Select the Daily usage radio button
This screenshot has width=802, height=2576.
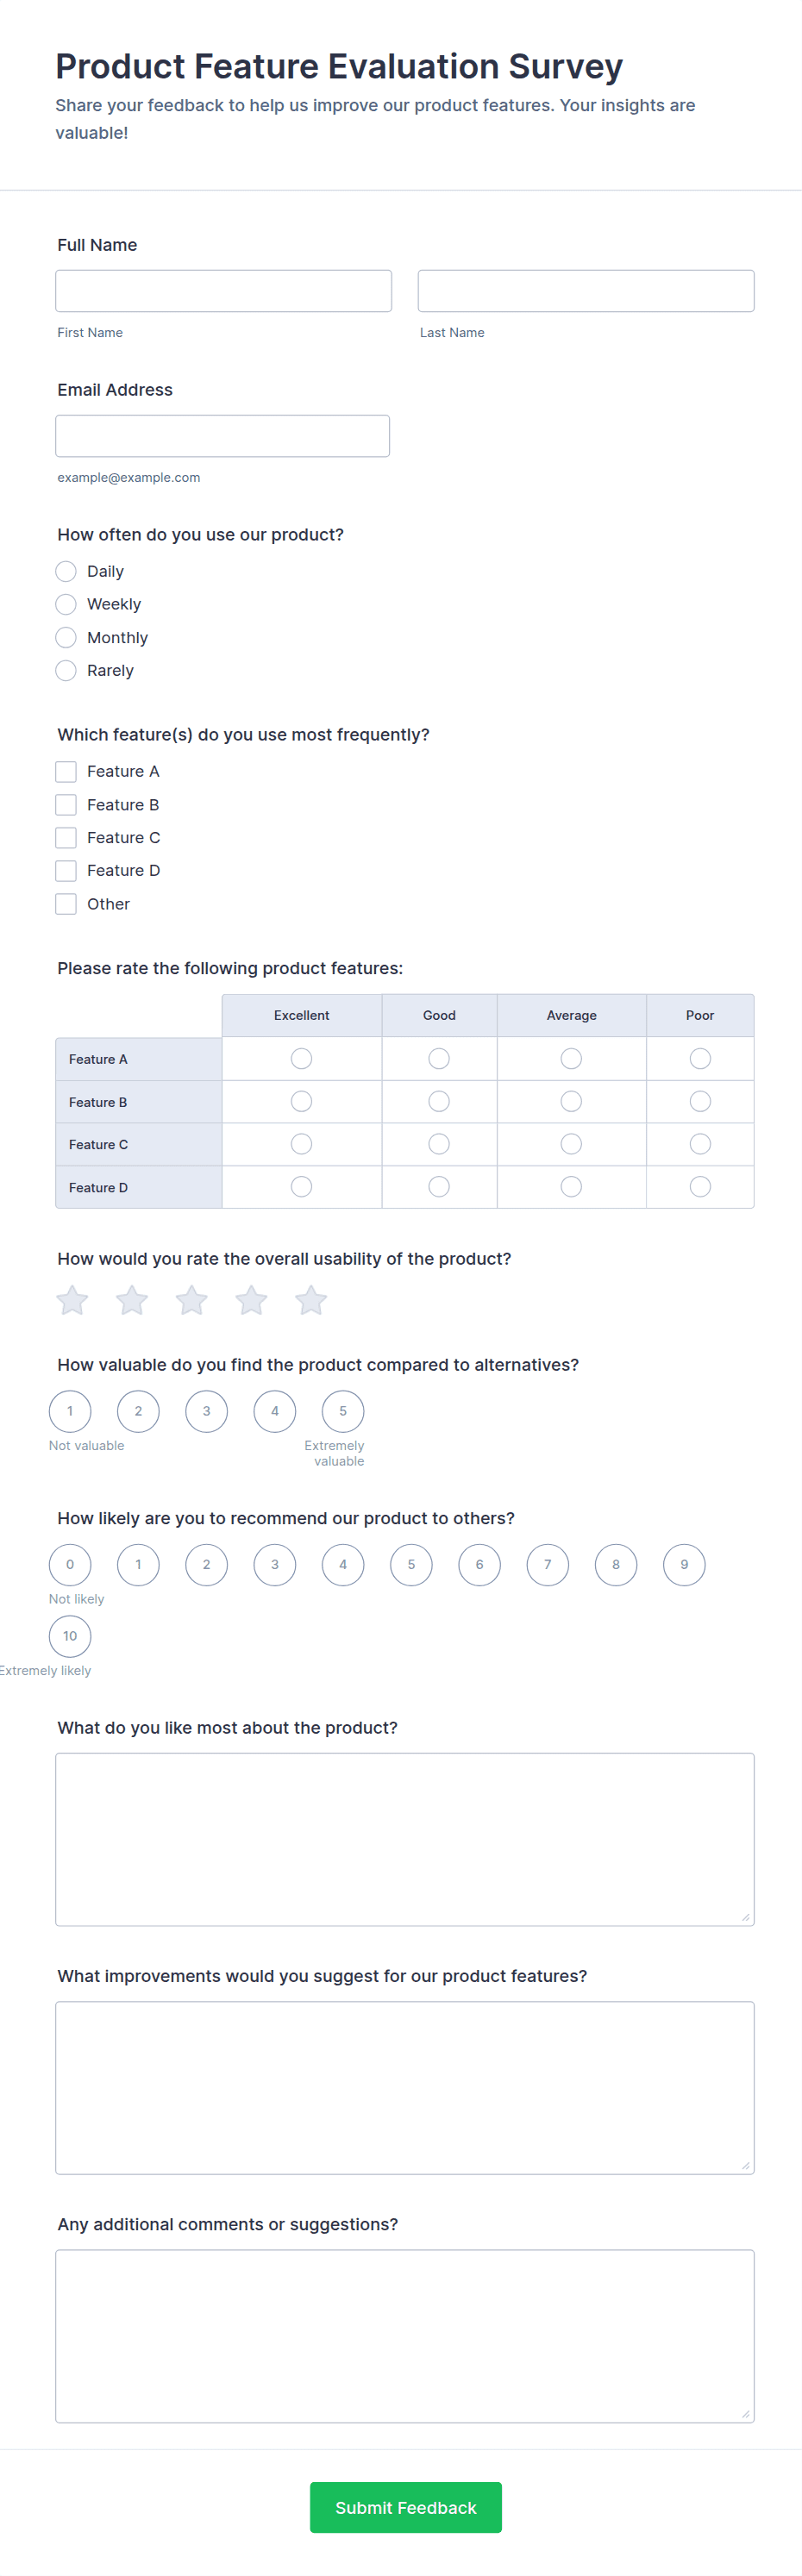point(66,571)
